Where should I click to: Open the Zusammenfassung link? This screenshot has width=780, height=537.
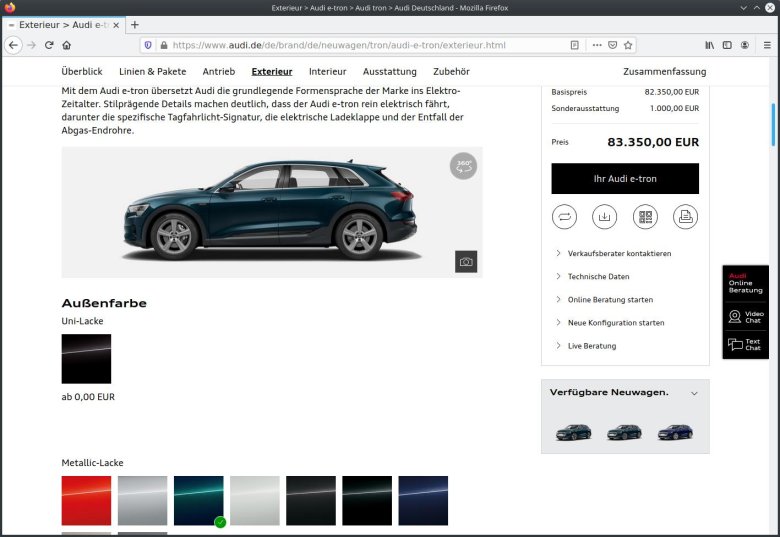[x=664, y=72]
